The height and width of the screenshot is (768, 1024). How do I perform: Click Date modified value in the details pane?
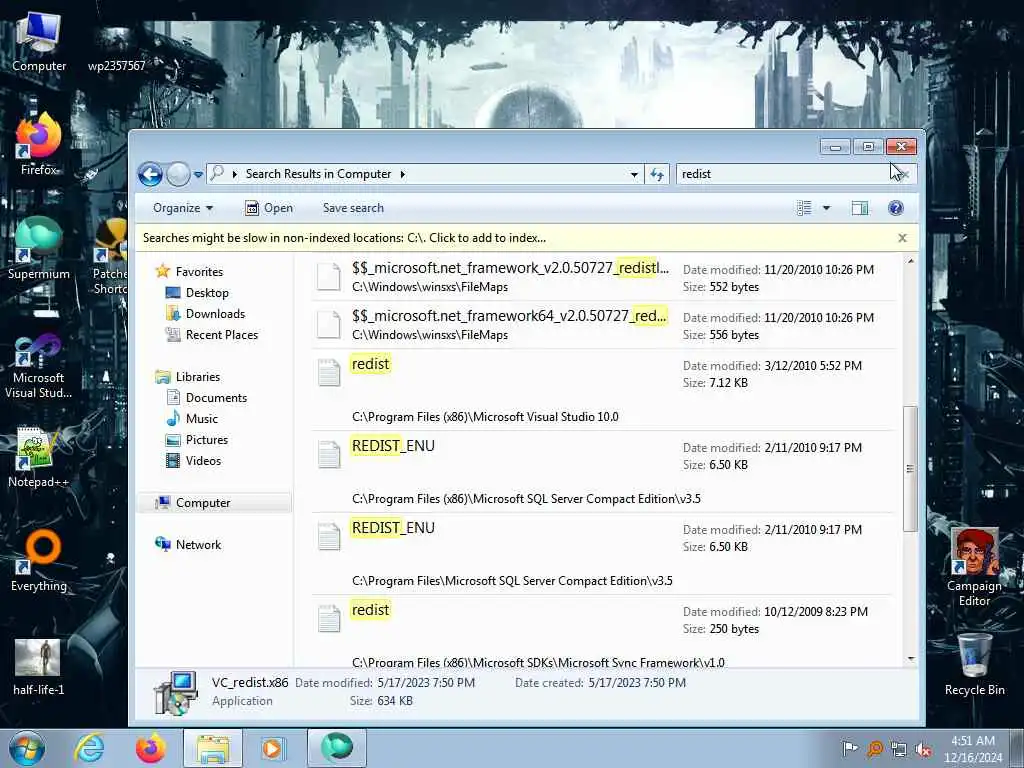coord(426,683)
